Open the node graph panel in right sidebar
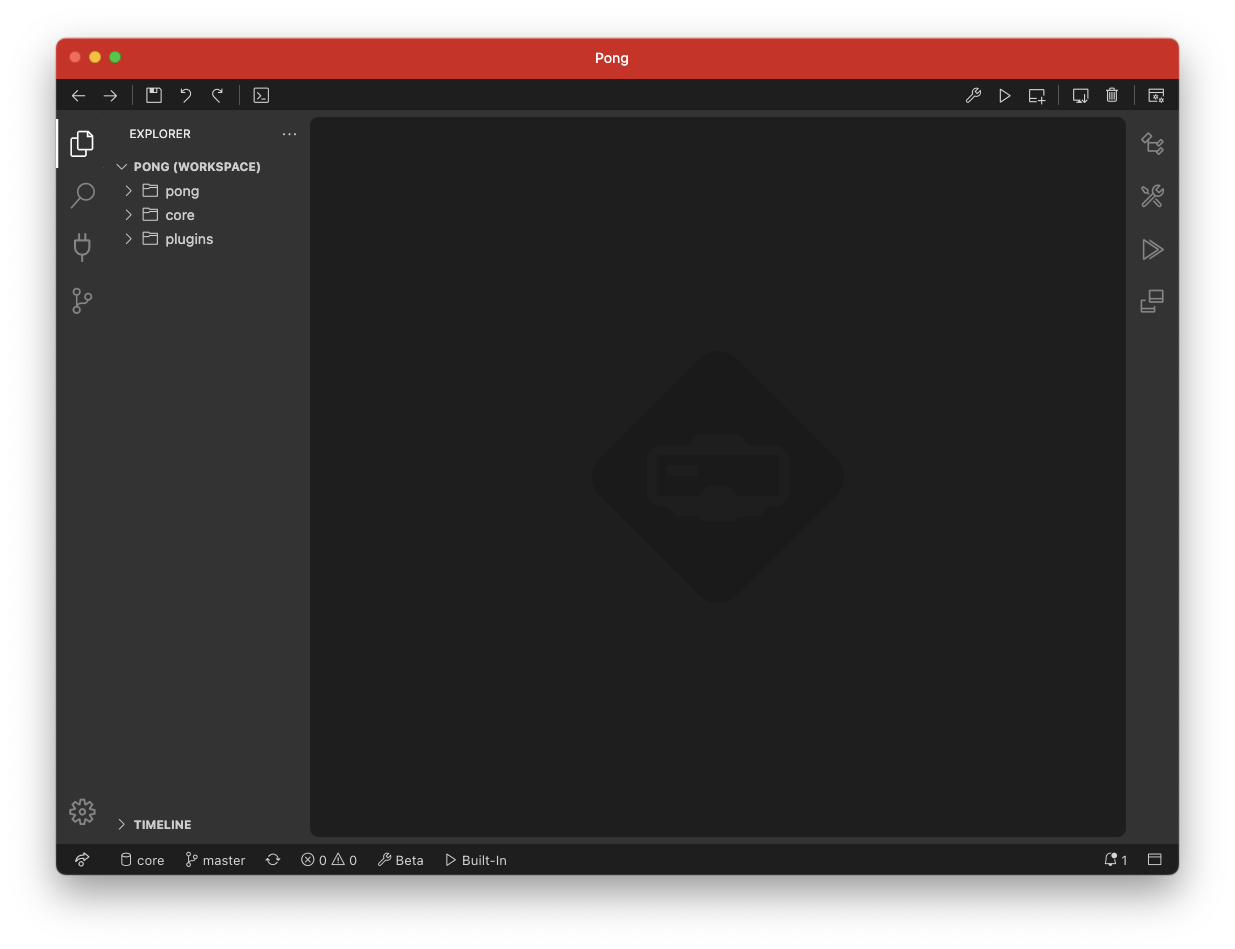Image resolution: width=1235 pixels, height=949 pixels. coord(1152,143)
